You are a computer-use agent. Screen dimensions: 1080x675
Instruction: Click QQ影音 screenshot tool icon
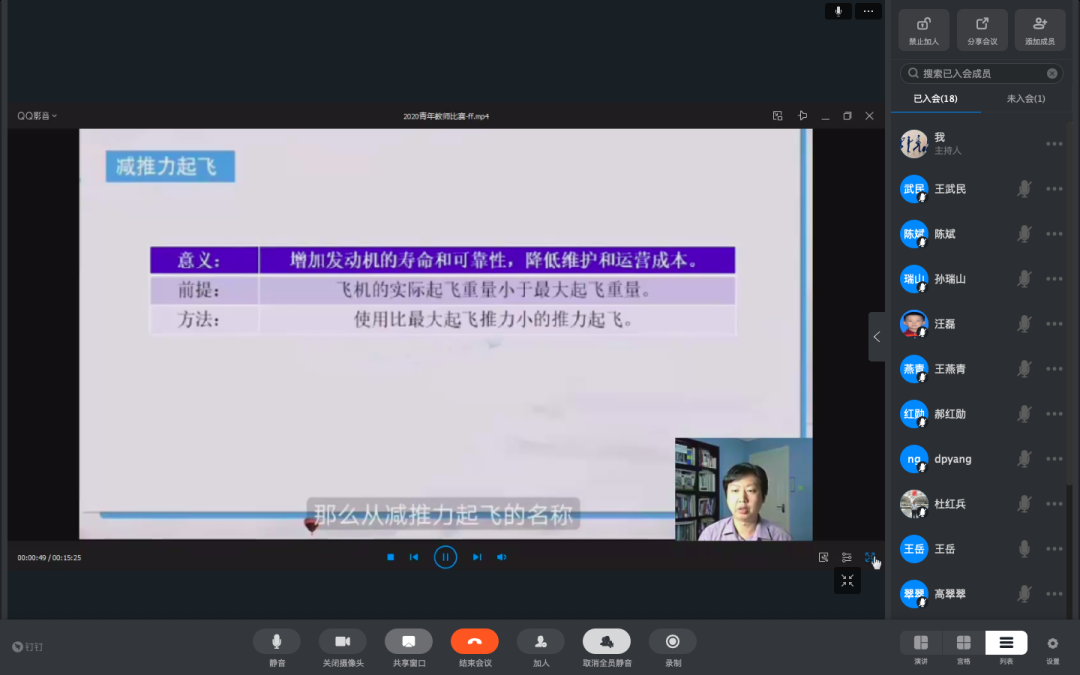pyautogui.click(x=823, y=557)
